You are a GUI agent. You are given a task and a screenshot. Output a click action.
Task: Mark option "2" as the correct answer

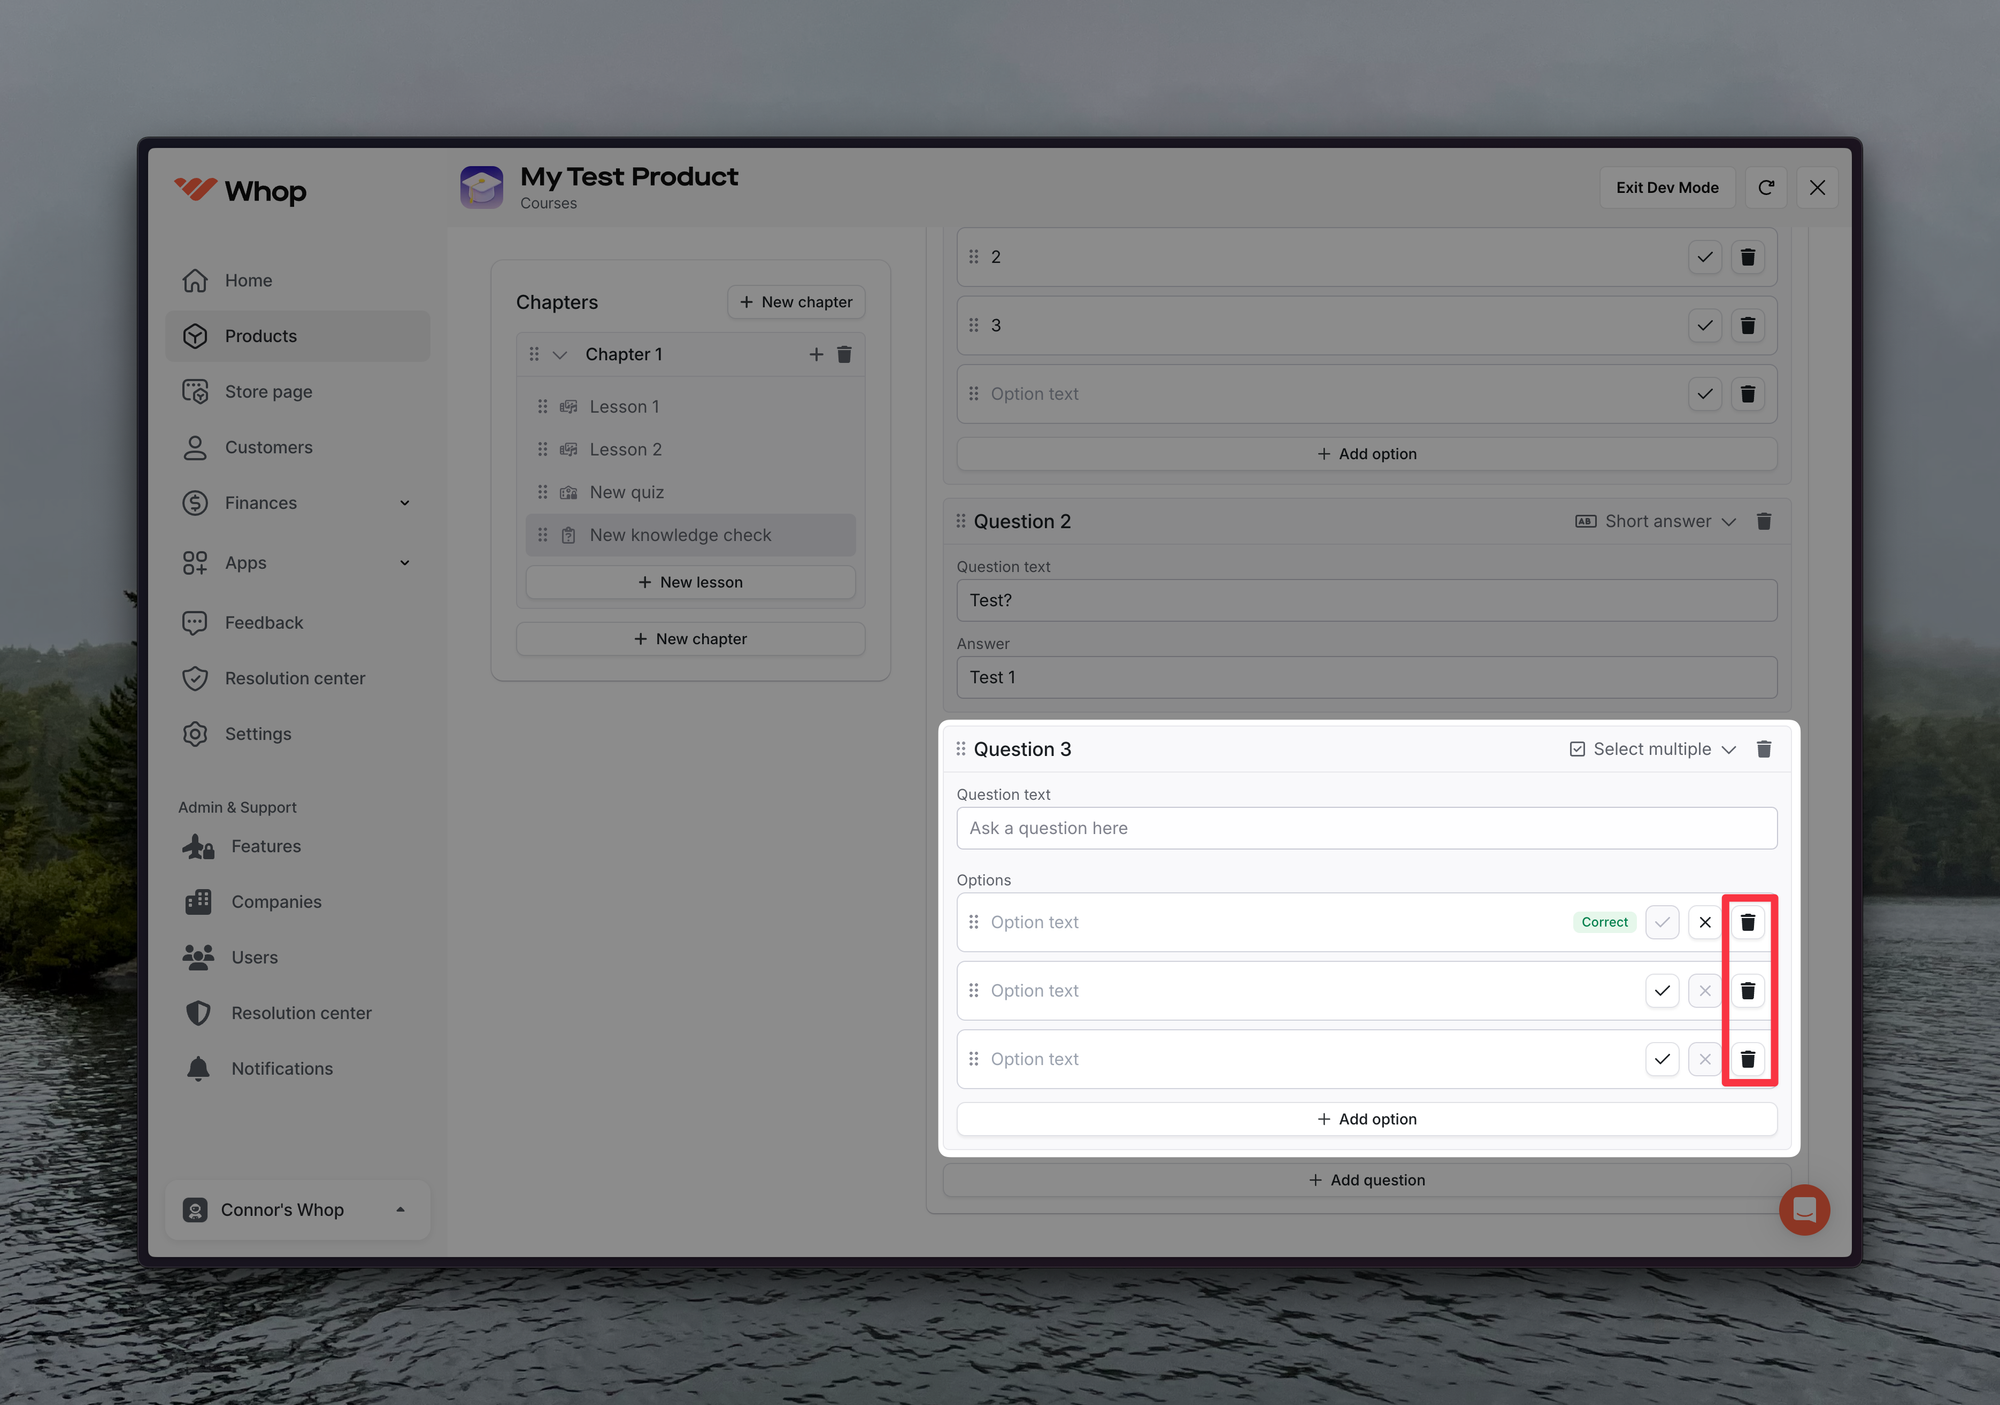coord(1705,257)
